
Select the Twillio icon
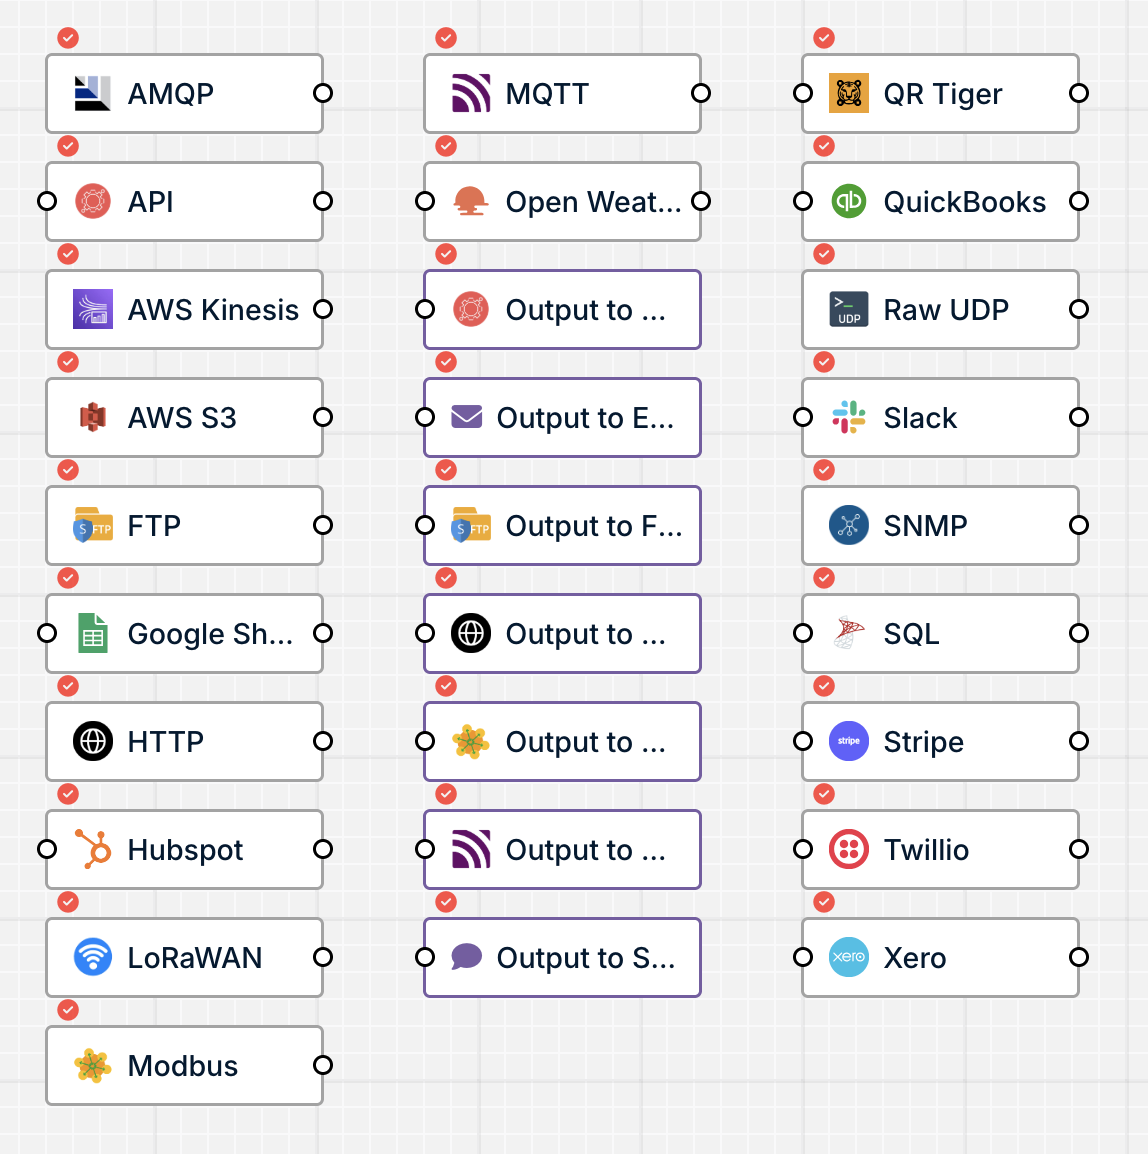point(848,849)
